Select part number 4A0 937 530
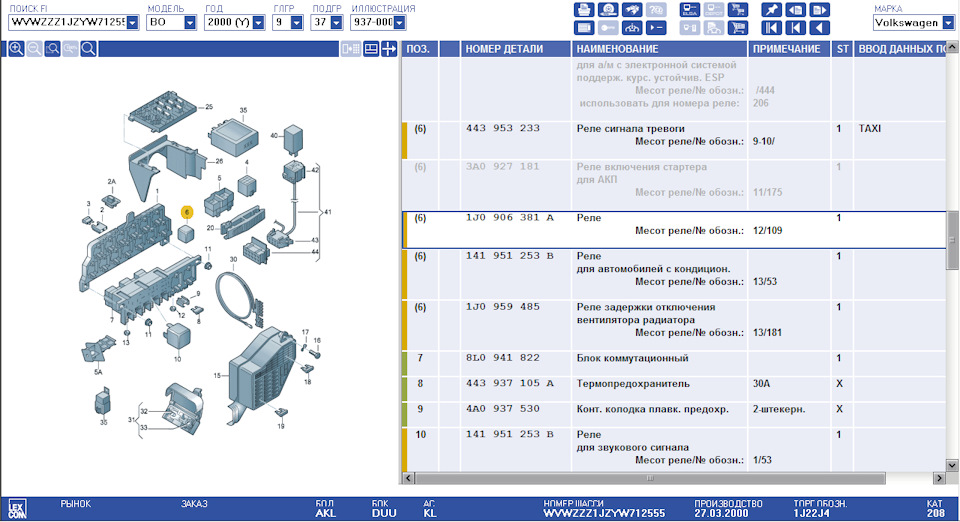Viewport: 960px width, 522px height. coord(503,409)
